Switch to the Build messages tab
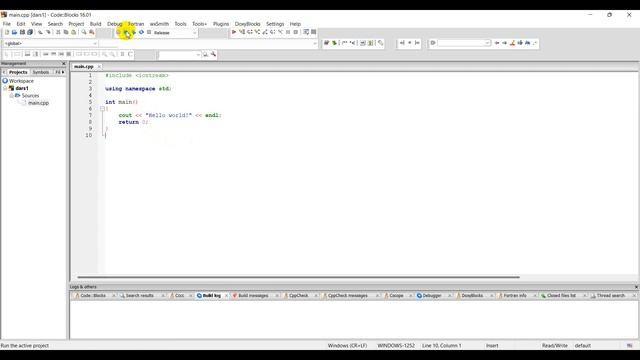The width and height of the screenshot is (640, 360). [x=253, y=296]
